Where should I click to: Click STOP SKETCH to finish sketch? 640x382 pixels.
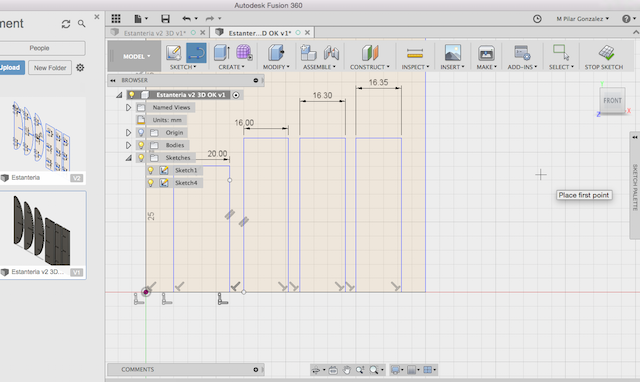[604, 58]
